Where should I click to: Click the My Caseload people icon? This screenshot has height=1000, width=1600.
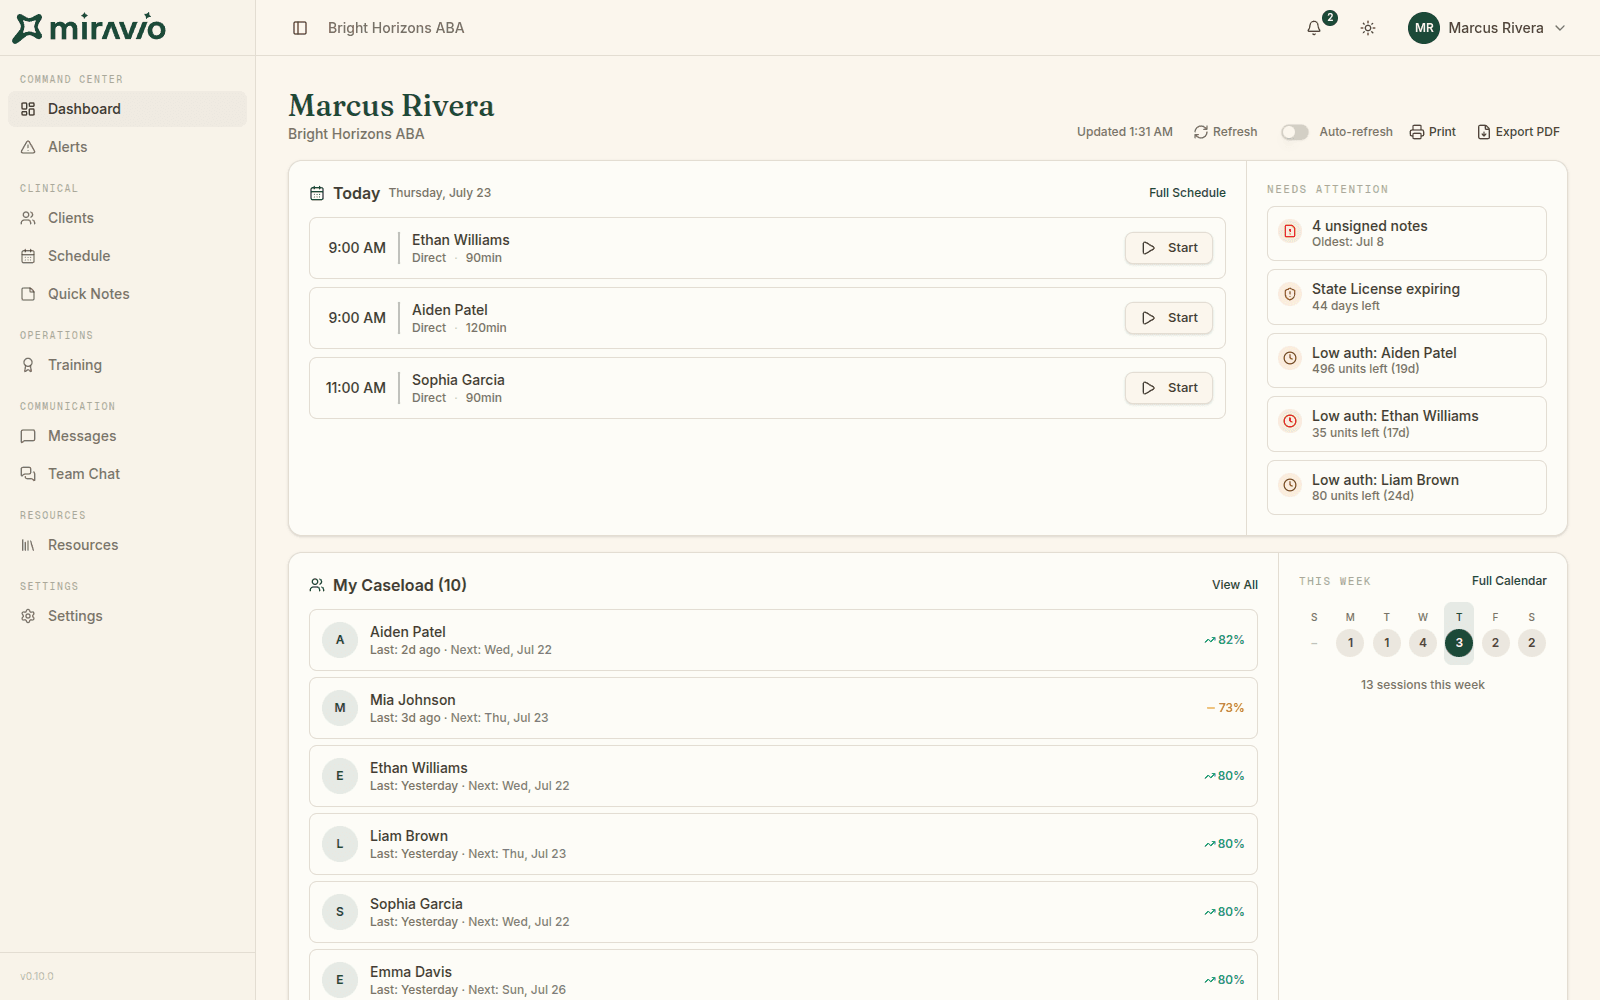(317, 585)
